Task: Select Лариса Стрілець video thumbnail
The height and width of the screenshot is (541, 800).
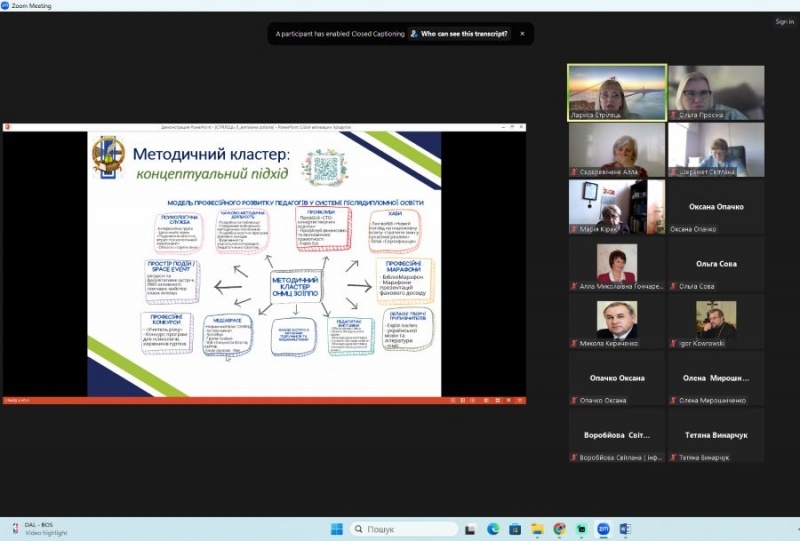Action: tap(616, 92)
